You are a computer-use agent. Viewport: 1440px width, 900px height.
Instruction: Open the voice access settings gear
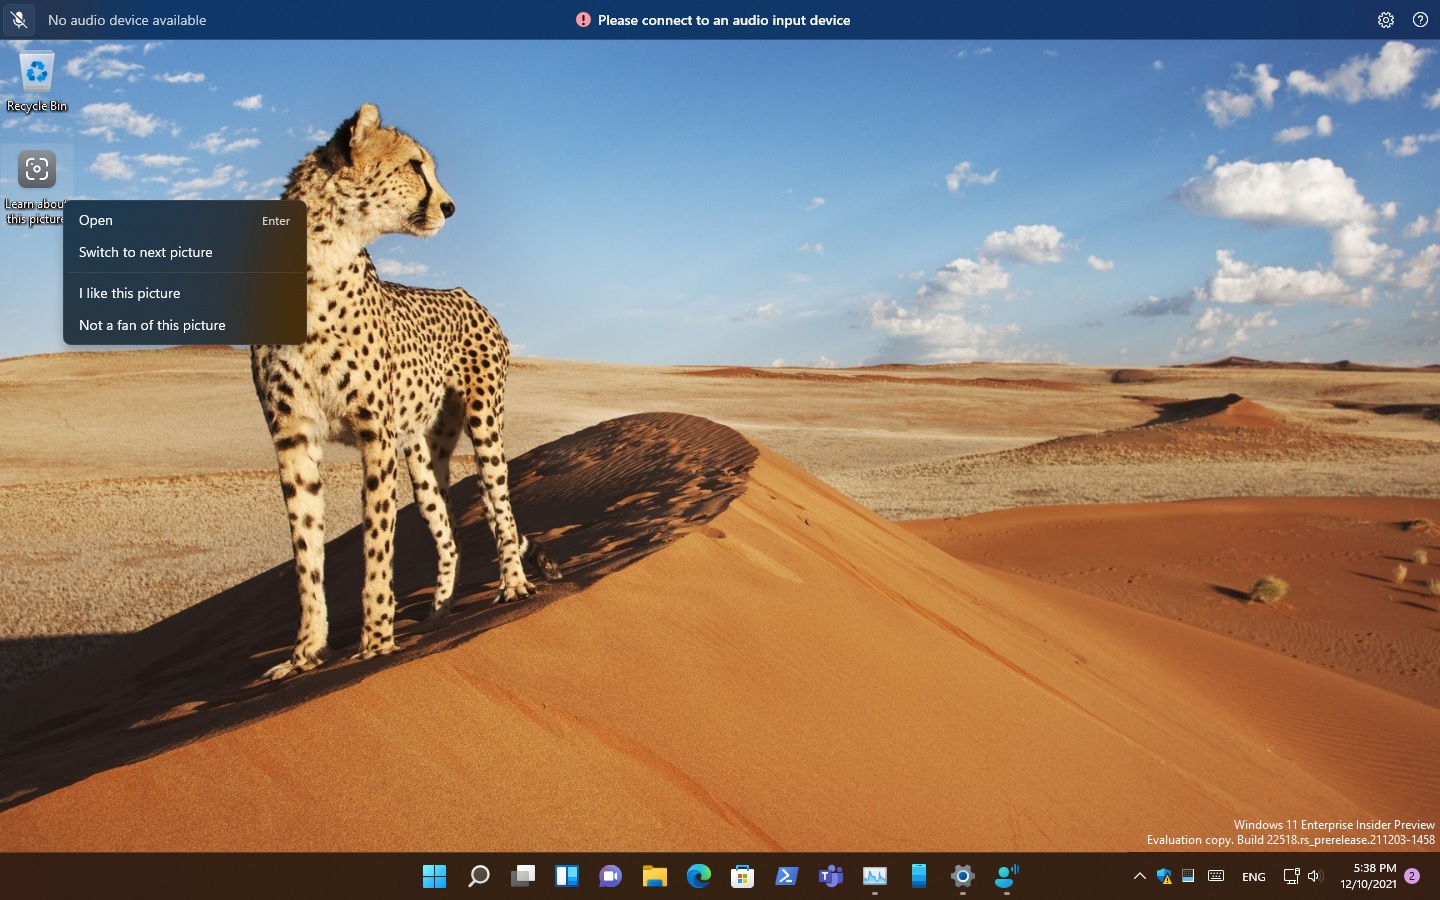[x=1386, y=20]
